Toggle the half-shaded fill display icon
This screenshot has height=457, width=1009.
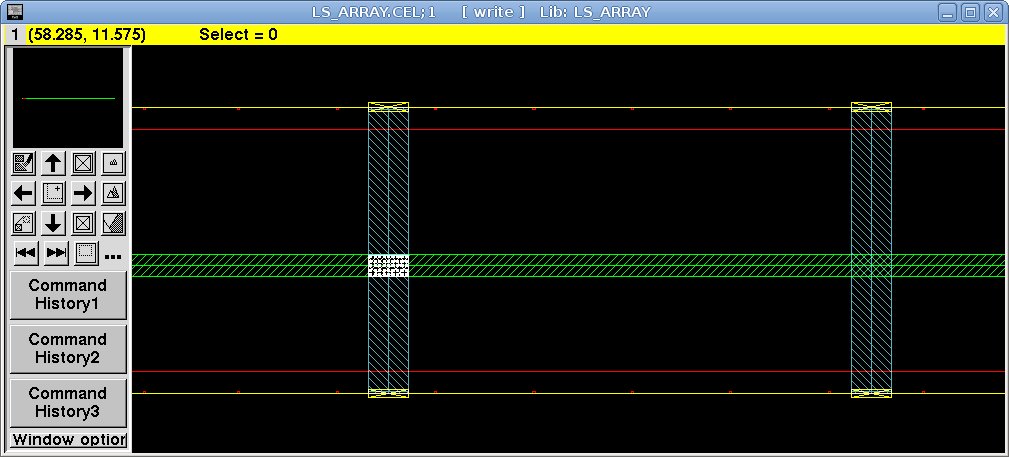114,223
